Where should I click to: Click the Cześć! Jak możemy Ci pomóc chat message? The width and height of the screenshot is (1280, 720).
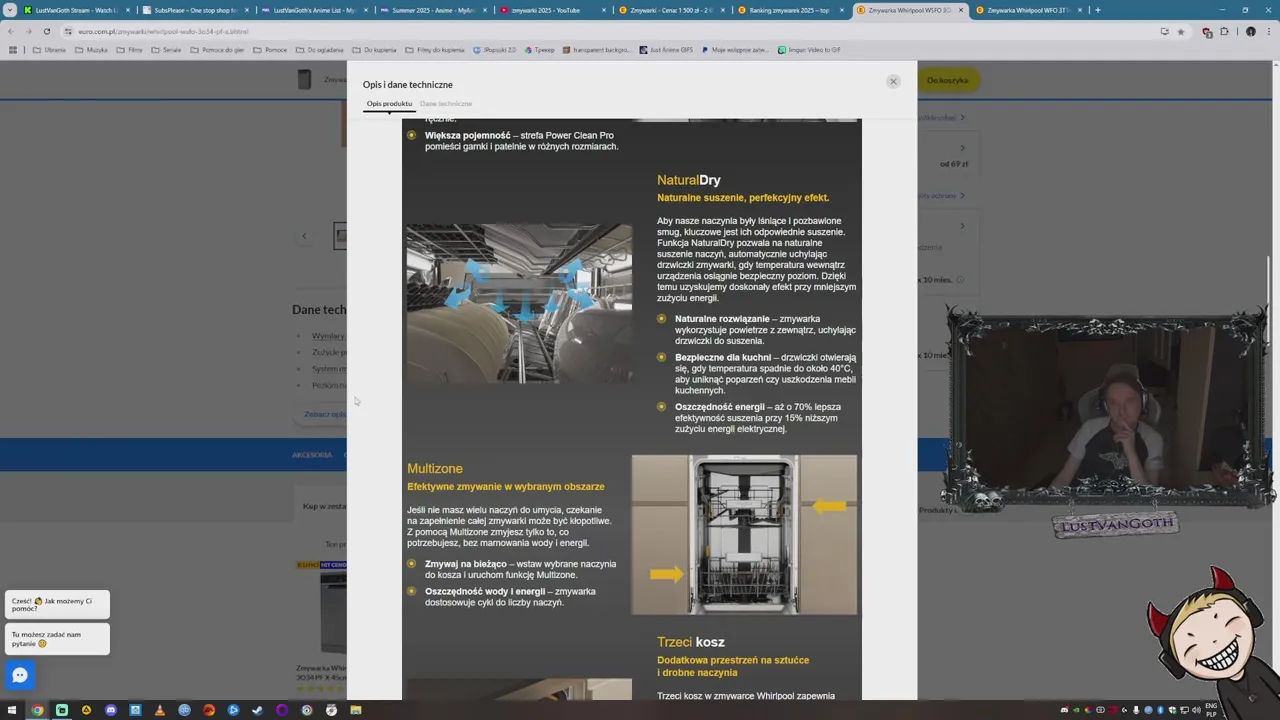[57, 605]
